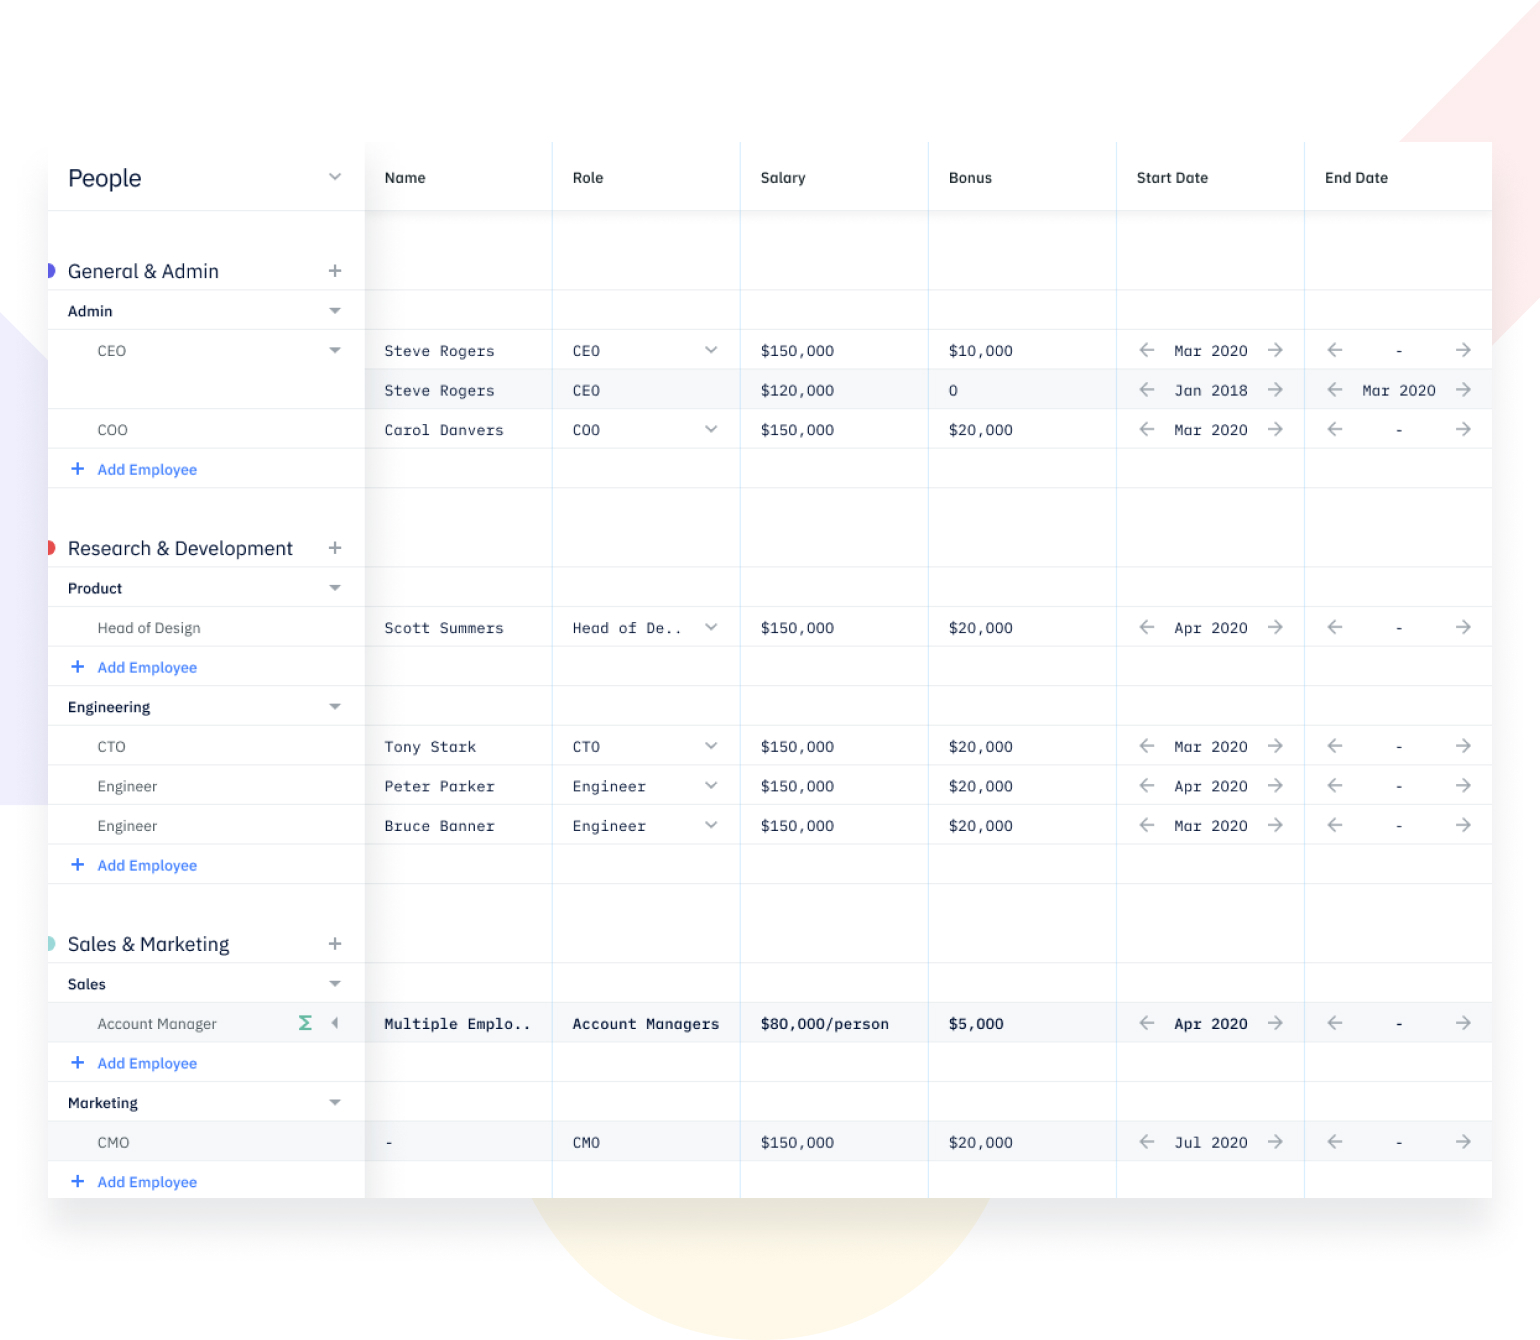The image size is (1540, 1340).
Task: Move Steve Rogers Mar 2020 end date earlier
Action: point(1335,390)
